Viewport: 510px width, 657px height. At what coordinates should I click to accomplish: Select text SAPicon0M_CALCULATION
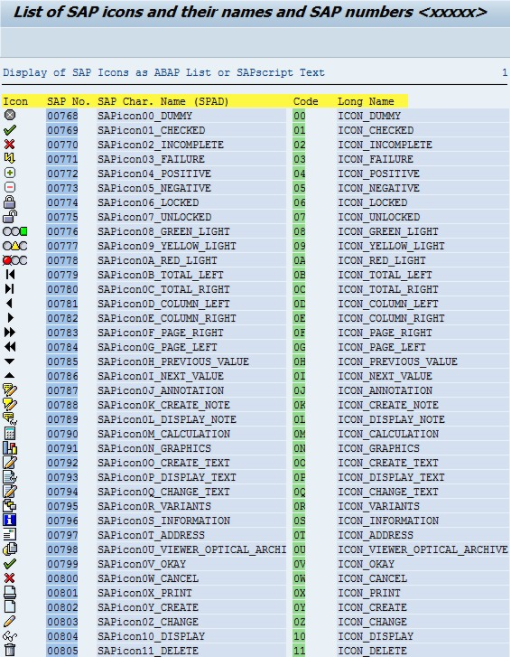point(163,434)
